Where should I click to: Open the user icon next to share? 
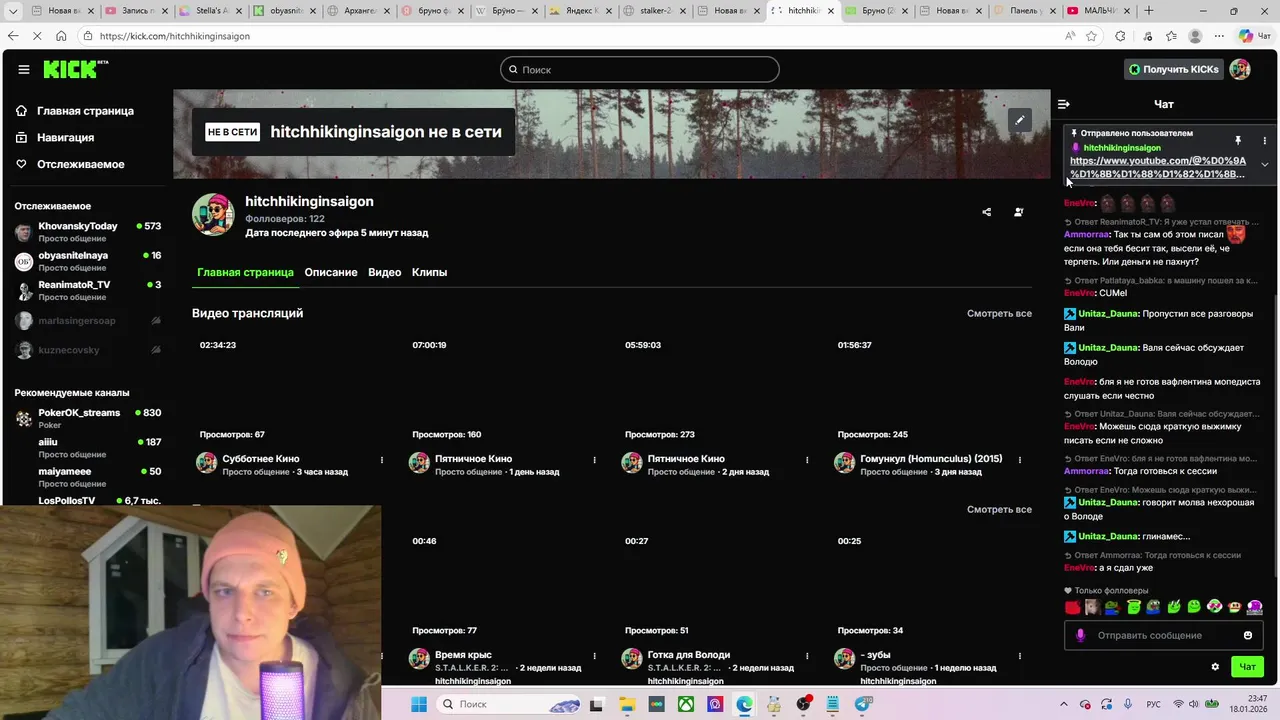point(1018,212)
